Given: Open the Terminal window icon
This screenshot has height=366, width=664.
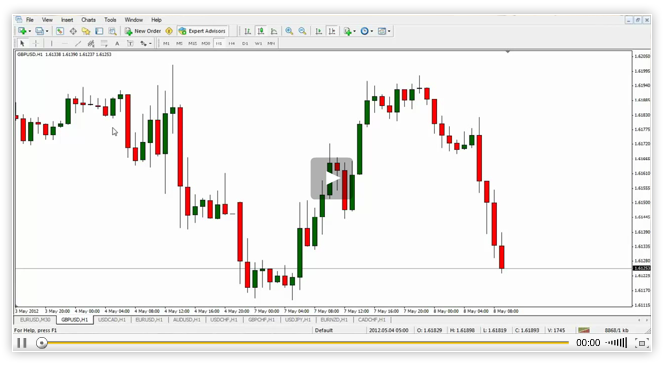Looking at the screenshot, I should click(99, 31).
